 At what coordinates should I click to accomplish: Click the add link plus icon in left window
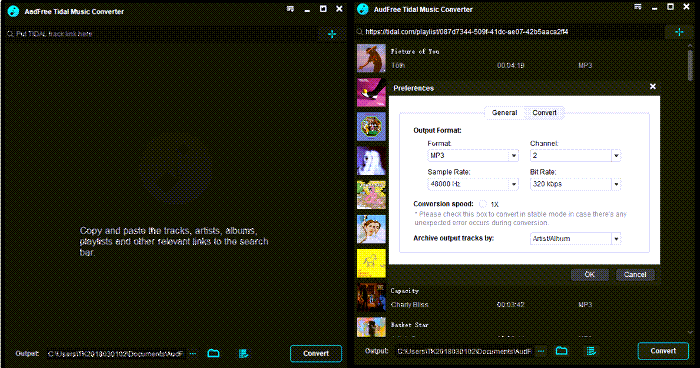click(332, 34)
